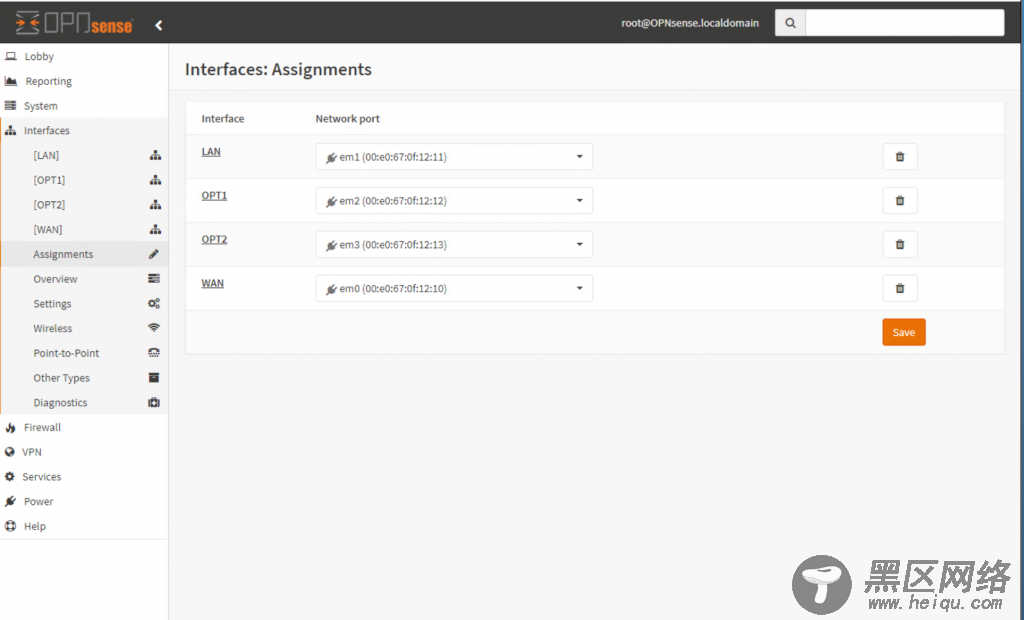This screenshot has height=620, width=1024.
Task: Click the Firewall flame icon
Action: pos(10,427)
